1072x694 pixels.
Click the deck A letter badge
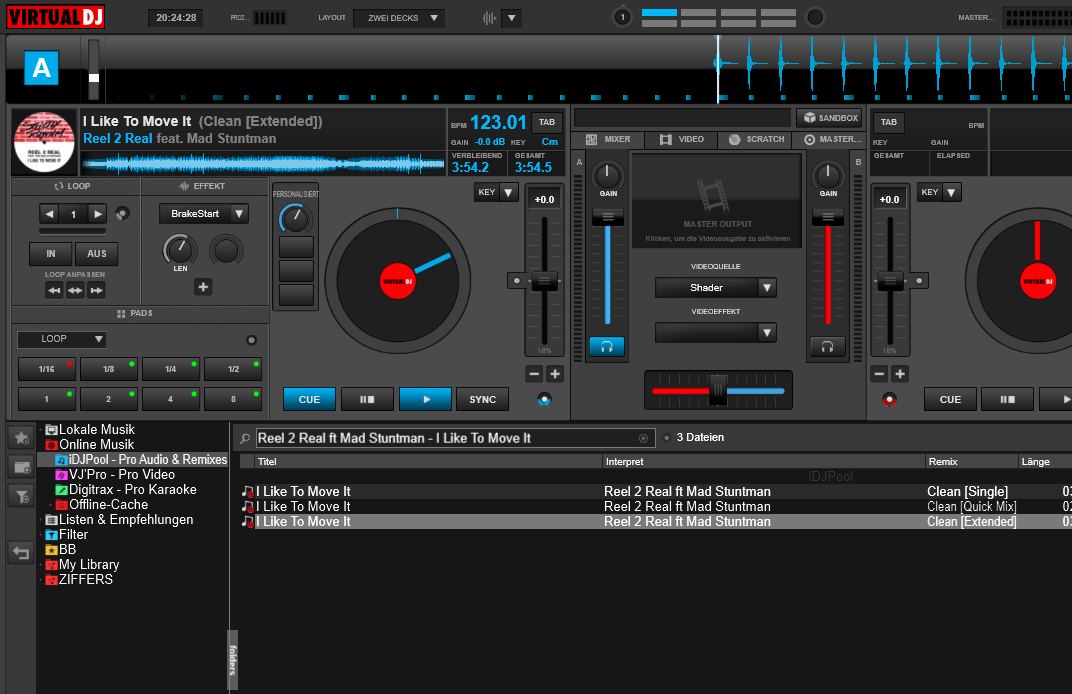(41, 68)
